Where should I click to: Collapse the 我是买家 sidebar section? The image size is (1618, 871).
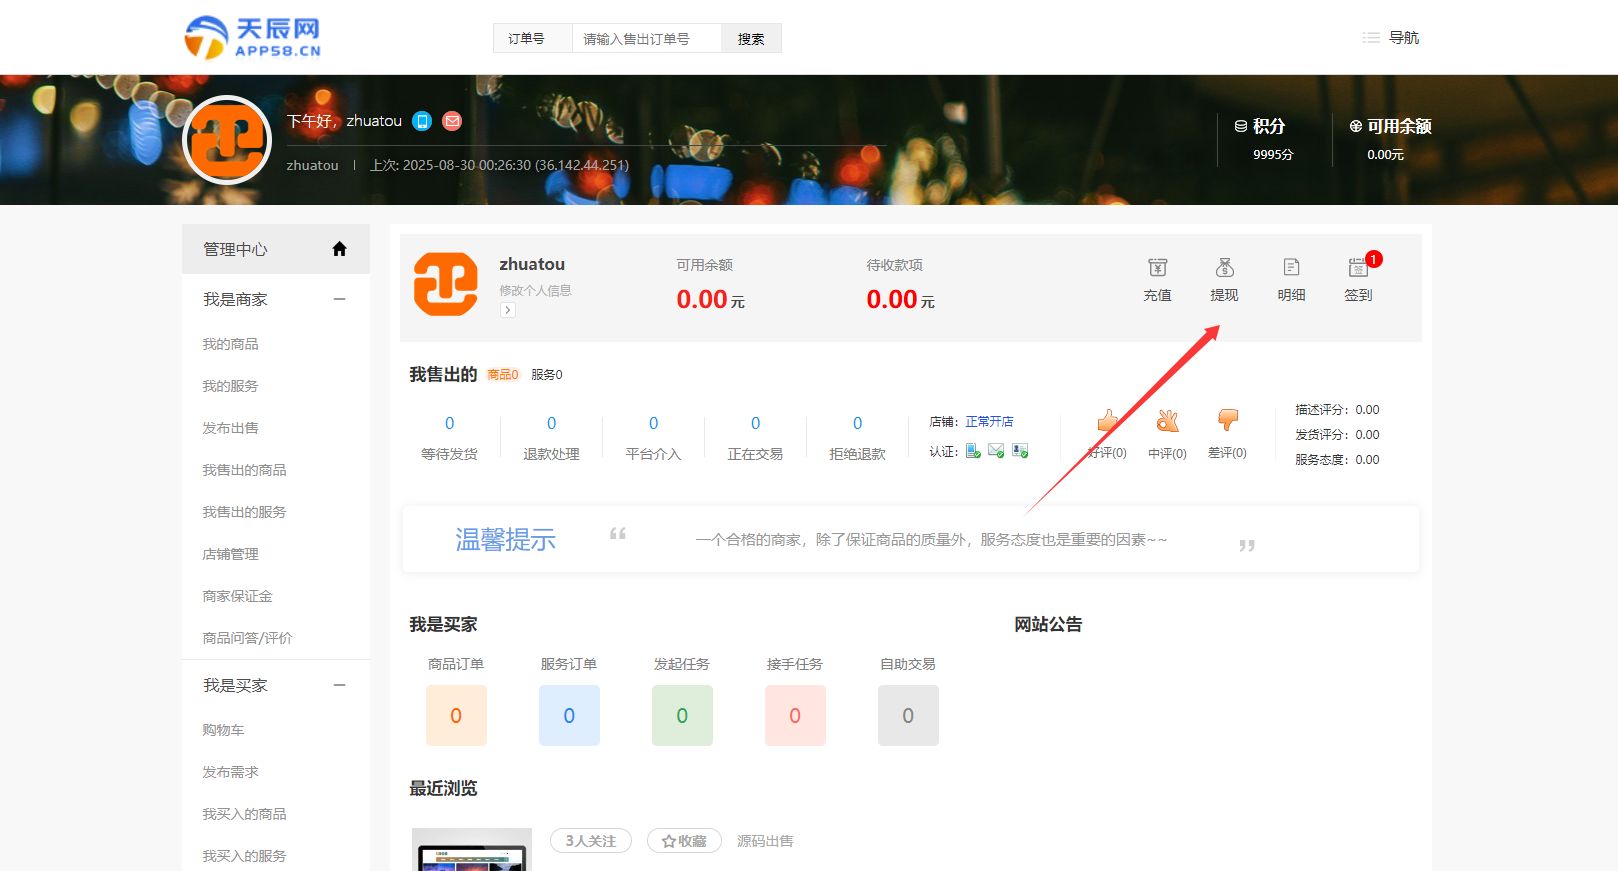pyautogui.click(x=339, y=685)
